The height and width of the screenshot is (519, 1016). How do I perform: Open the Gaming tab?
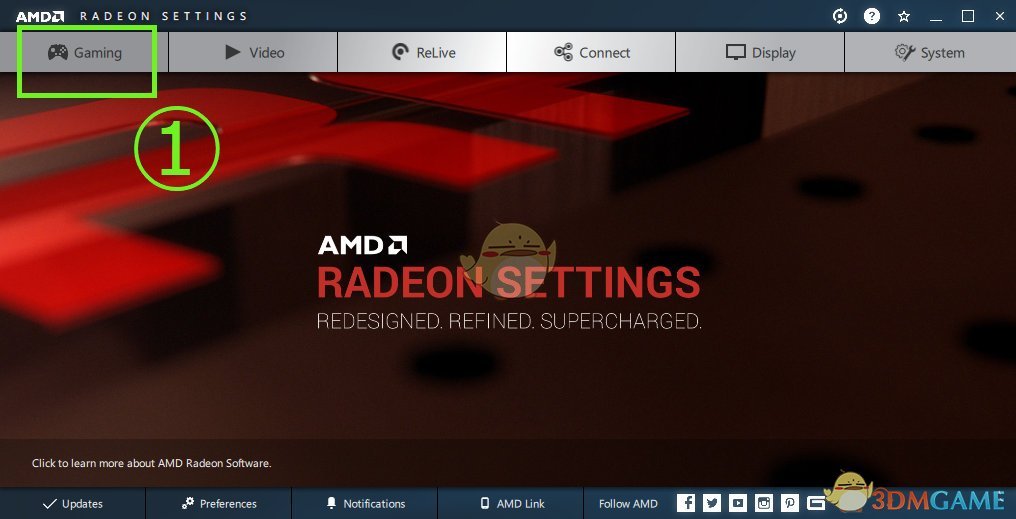[x=84, y=52]
